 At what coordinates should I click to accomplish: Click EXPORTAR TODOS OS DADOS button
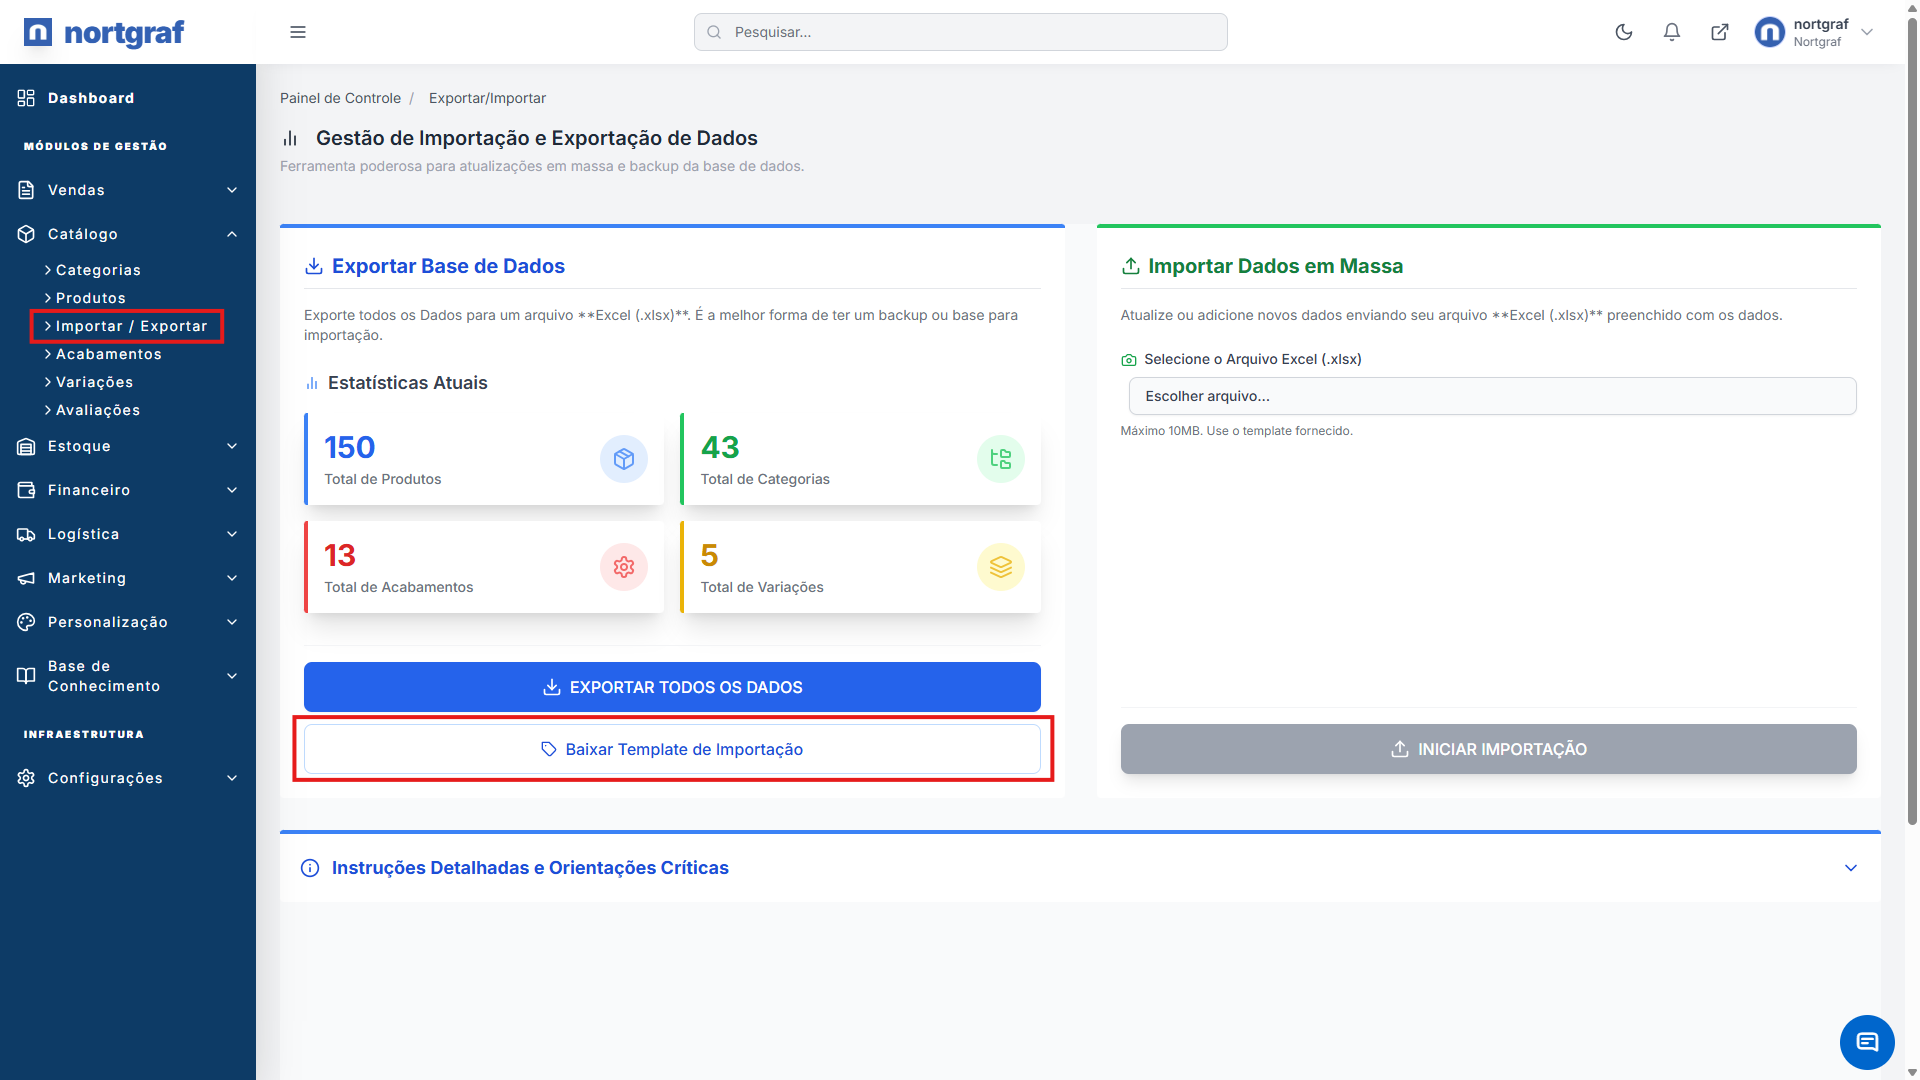click(x=672, y=687)
